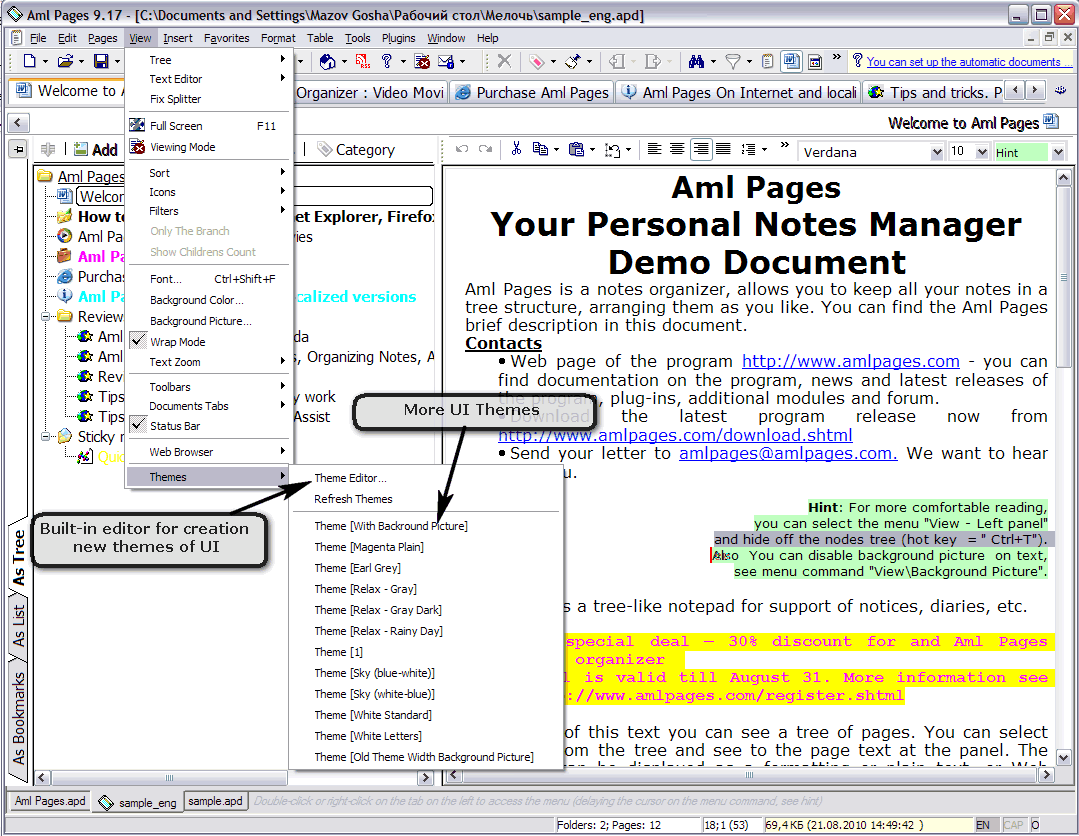Open dropdown arrow next to New icon
Image resolution: width=1079 pixels, height=836 pixels.
coord(45,62)
